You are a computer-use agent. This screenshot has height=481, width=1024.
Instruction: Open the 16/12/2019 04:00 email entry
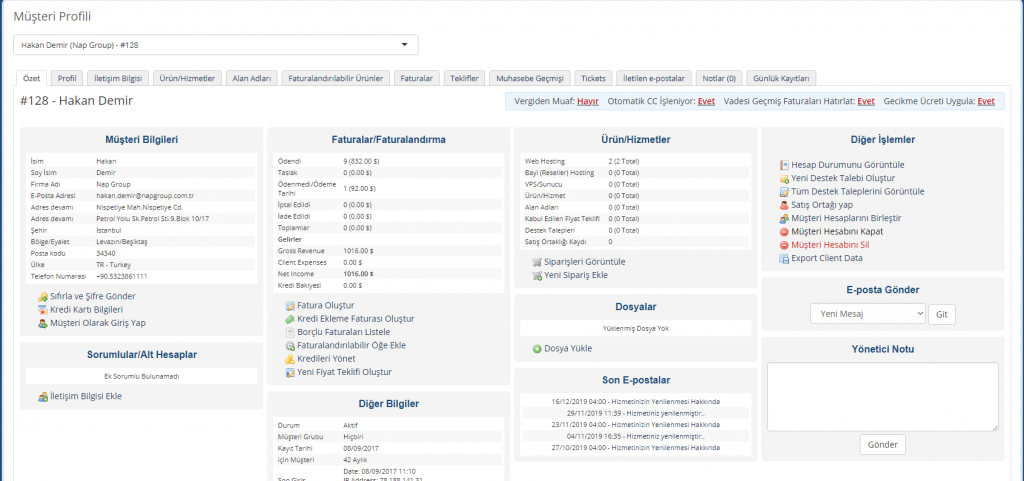tap(635, 401)
